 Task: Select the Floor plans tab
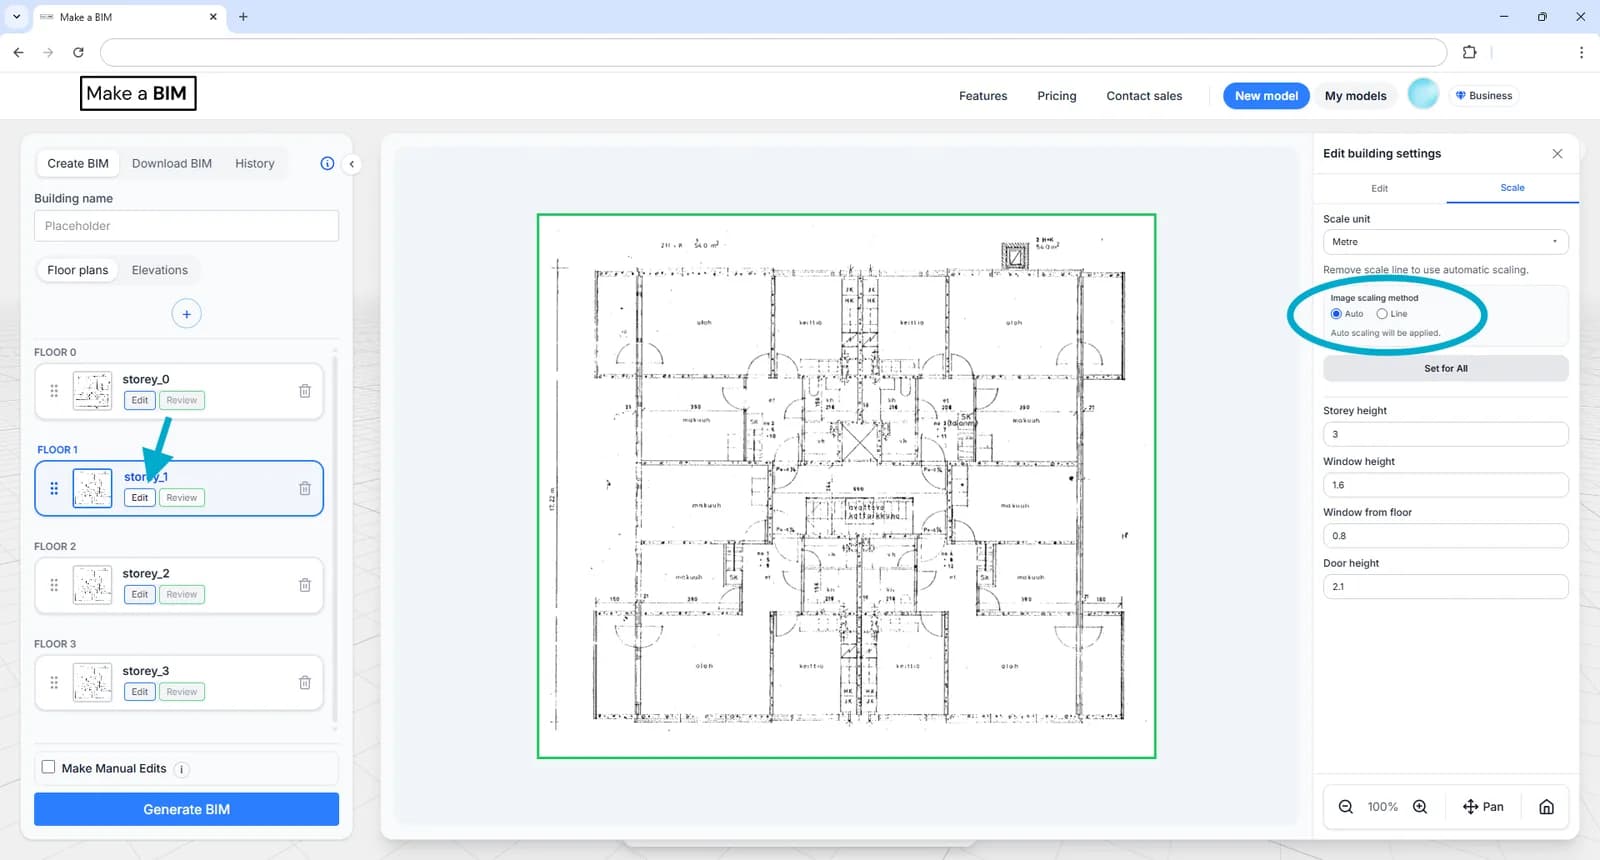tap(77, 270)
